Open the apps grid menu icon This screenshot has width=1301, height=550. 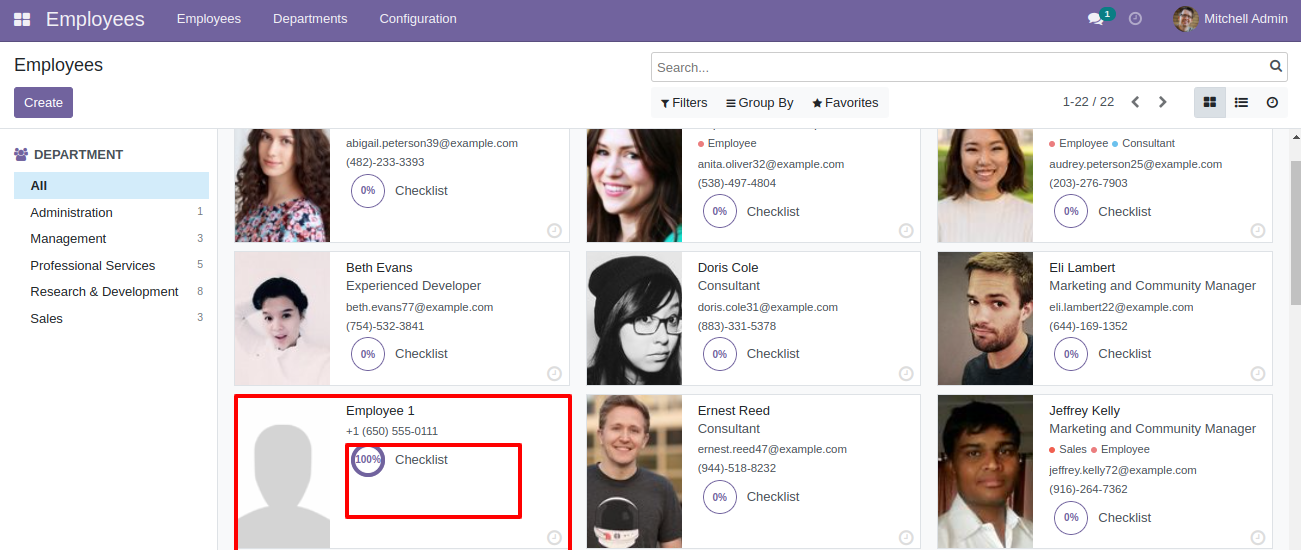click(x=22, y=19)
